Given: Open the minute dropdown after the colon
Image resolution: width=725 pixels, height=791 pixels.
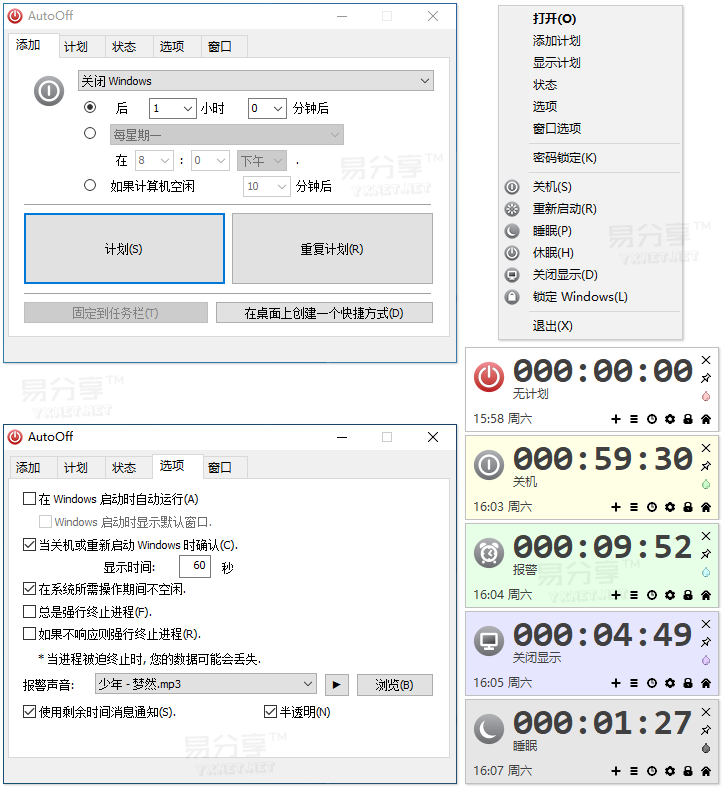Looking at the screenshot, I should click(x=210, y=160).
